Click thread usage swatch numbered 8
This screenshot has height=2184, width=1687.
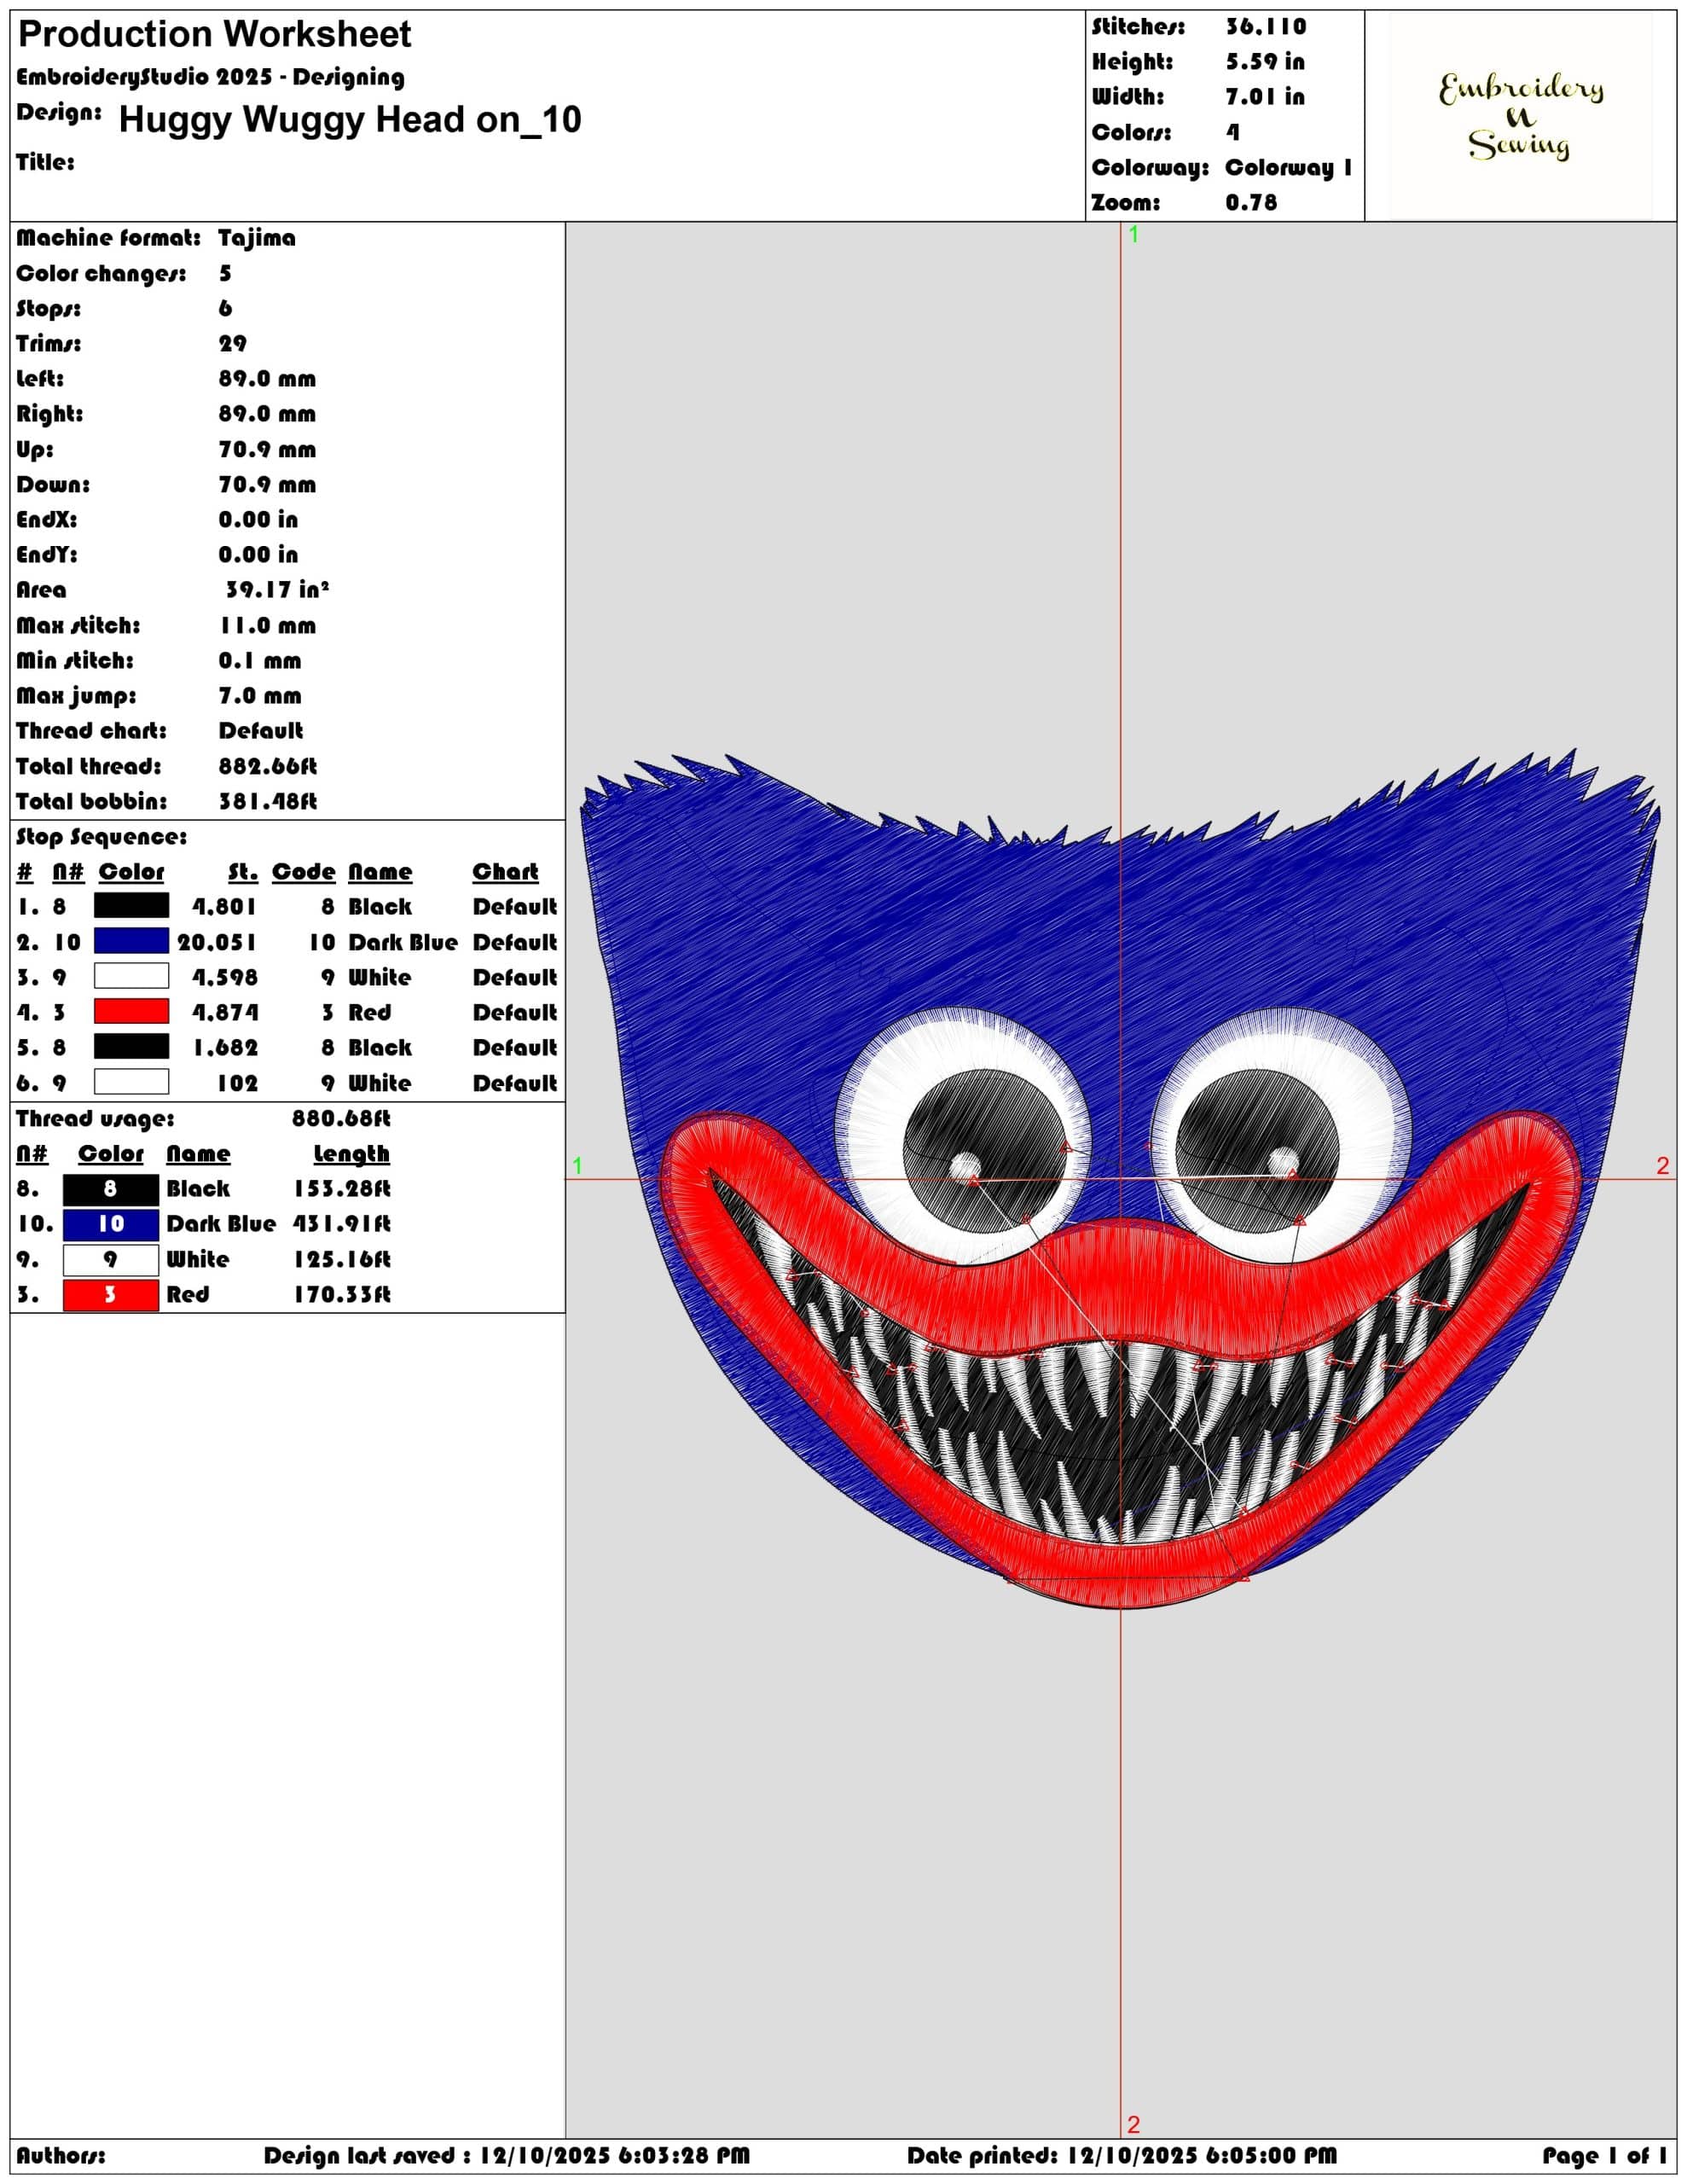[x=111, y=1189]
